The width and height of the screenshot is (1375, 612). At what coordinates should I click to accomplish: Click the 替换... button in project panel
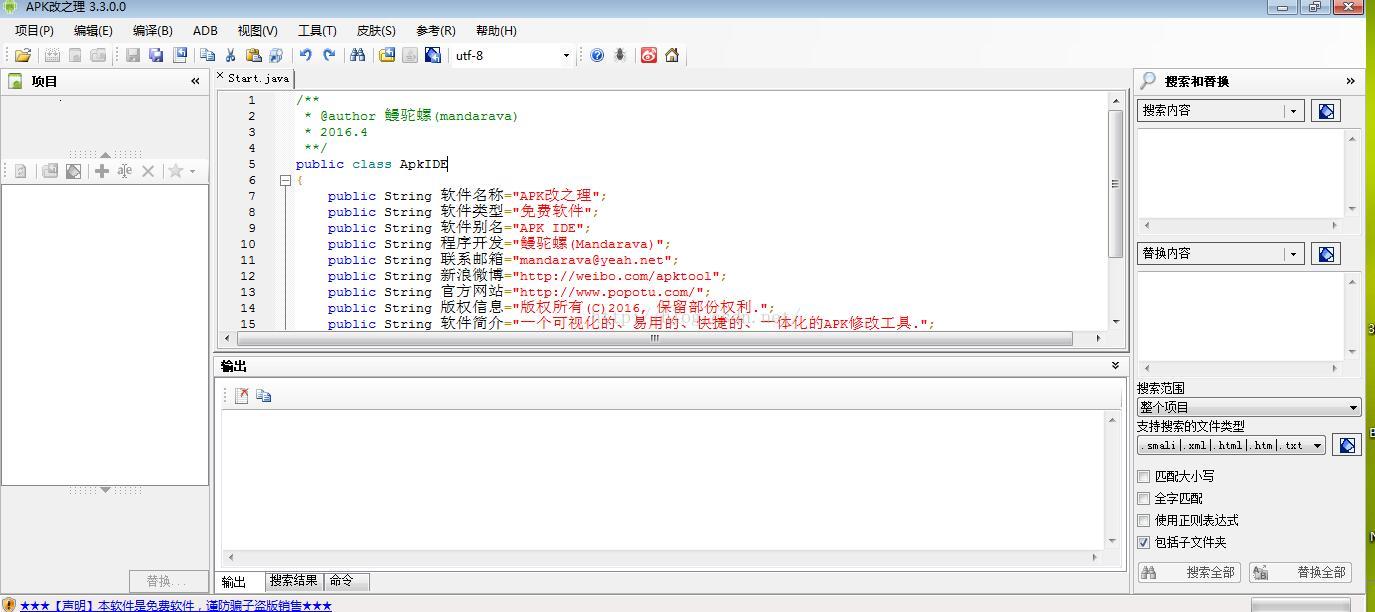168,581
